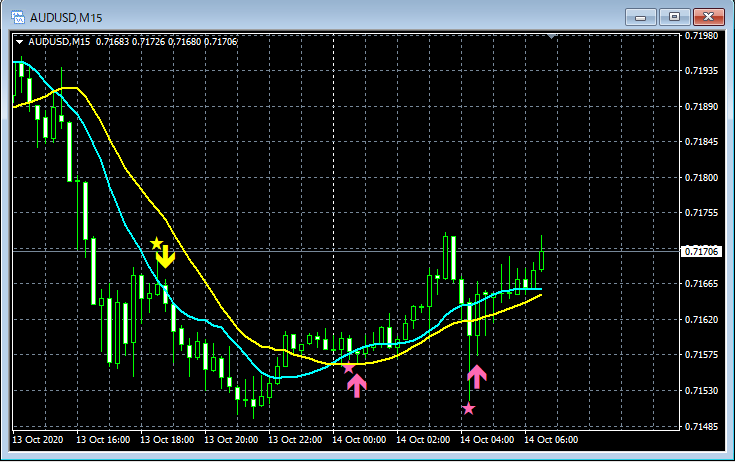Close the AUDUSD chart window
The height and width of the screenshot is (462, 735).
(709, 17)
